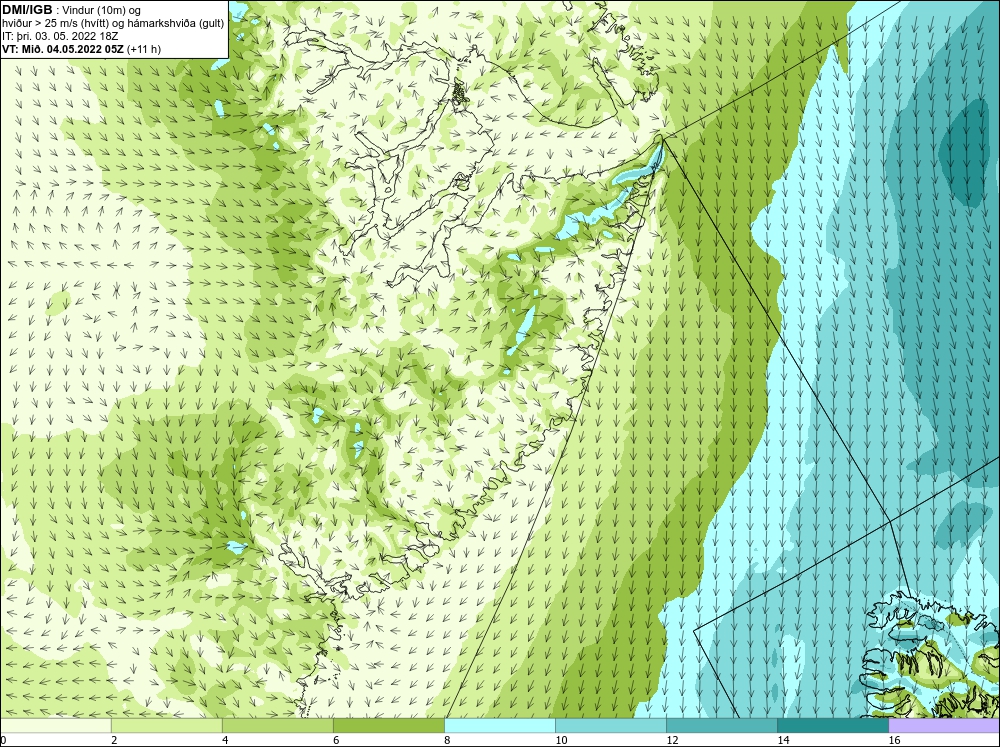Click the bold "DMI/IGB" title text
This screenshot has height=747, width=1000.
pyautogui.click(x=27, y=10)
